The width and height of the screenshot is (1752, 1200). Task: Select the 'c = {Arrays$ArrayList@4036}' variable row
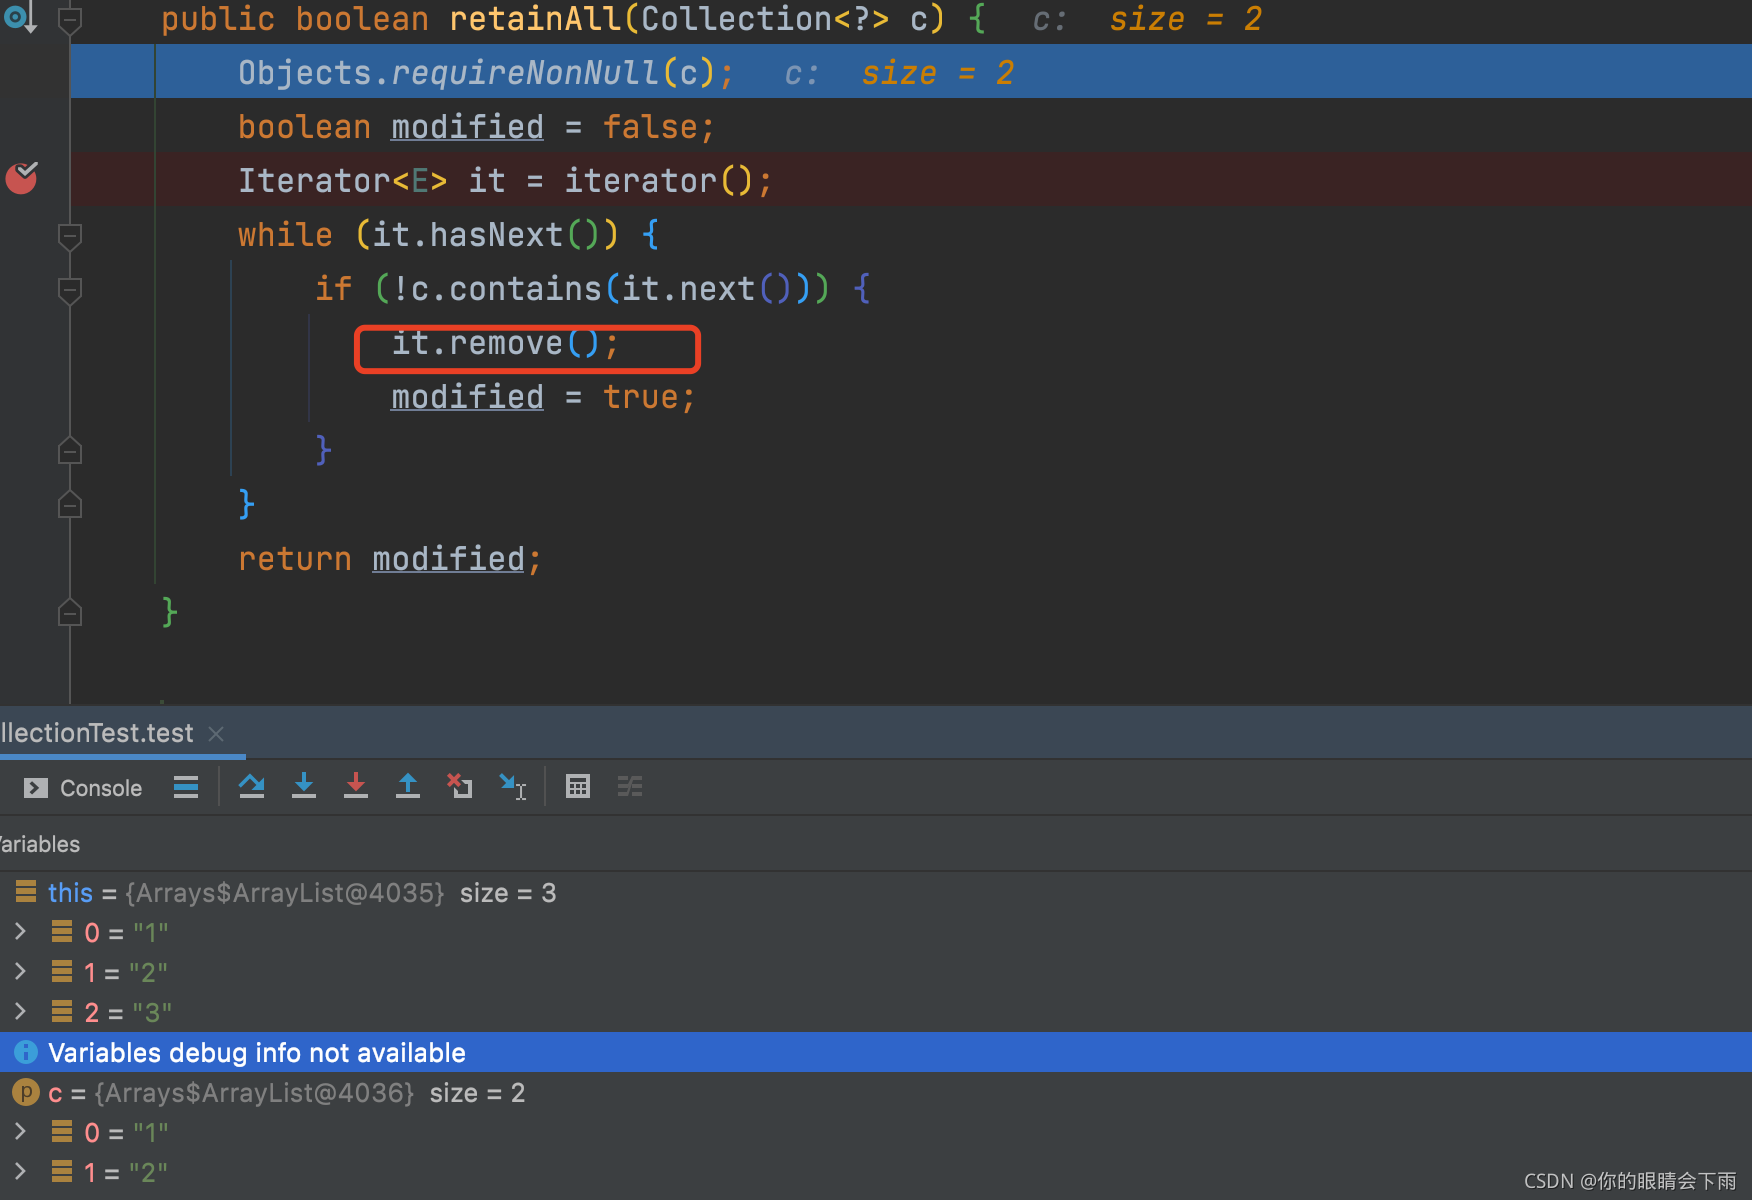tap(876, 1092)
